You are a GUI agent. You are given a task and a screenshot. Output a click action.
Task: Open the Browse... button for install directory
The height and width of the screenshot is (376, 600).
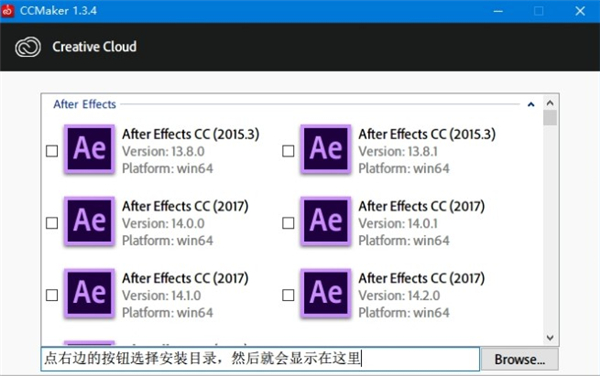[x=519, y=359]
